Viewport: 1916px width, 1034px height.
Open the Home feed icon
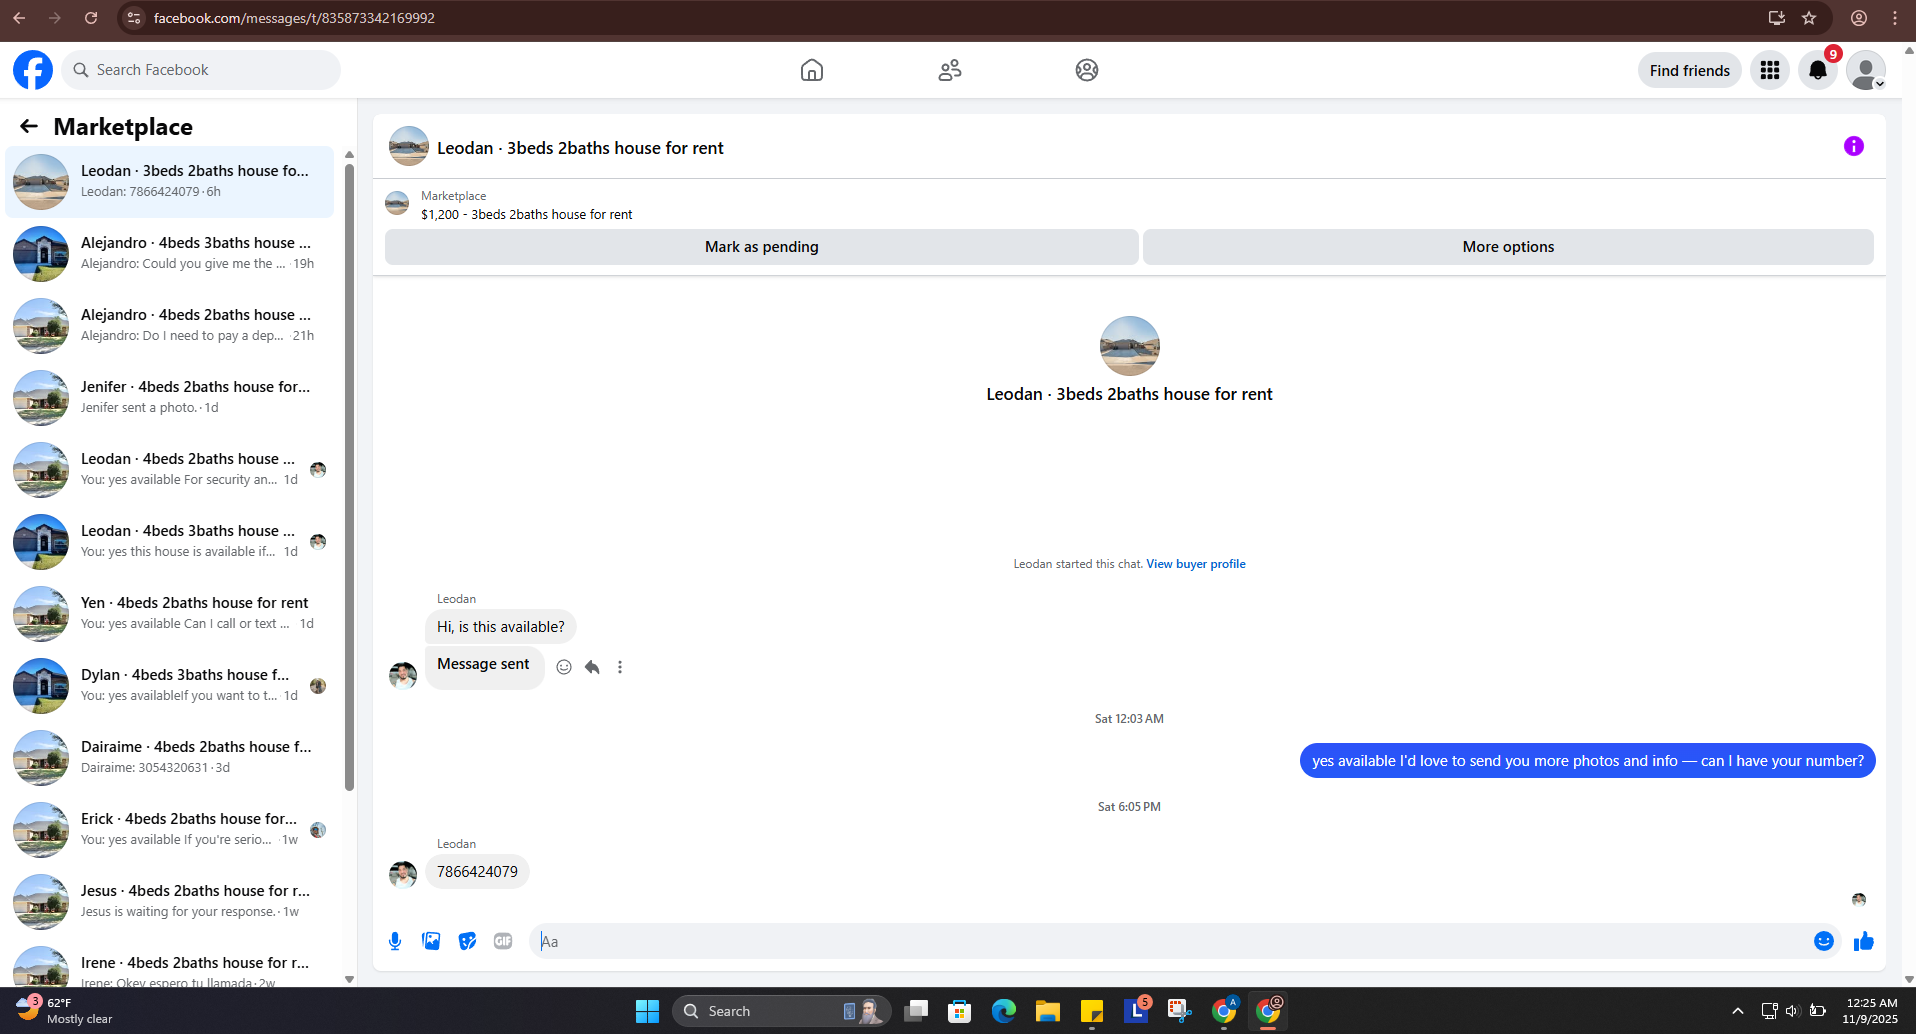tap(812, 70)
